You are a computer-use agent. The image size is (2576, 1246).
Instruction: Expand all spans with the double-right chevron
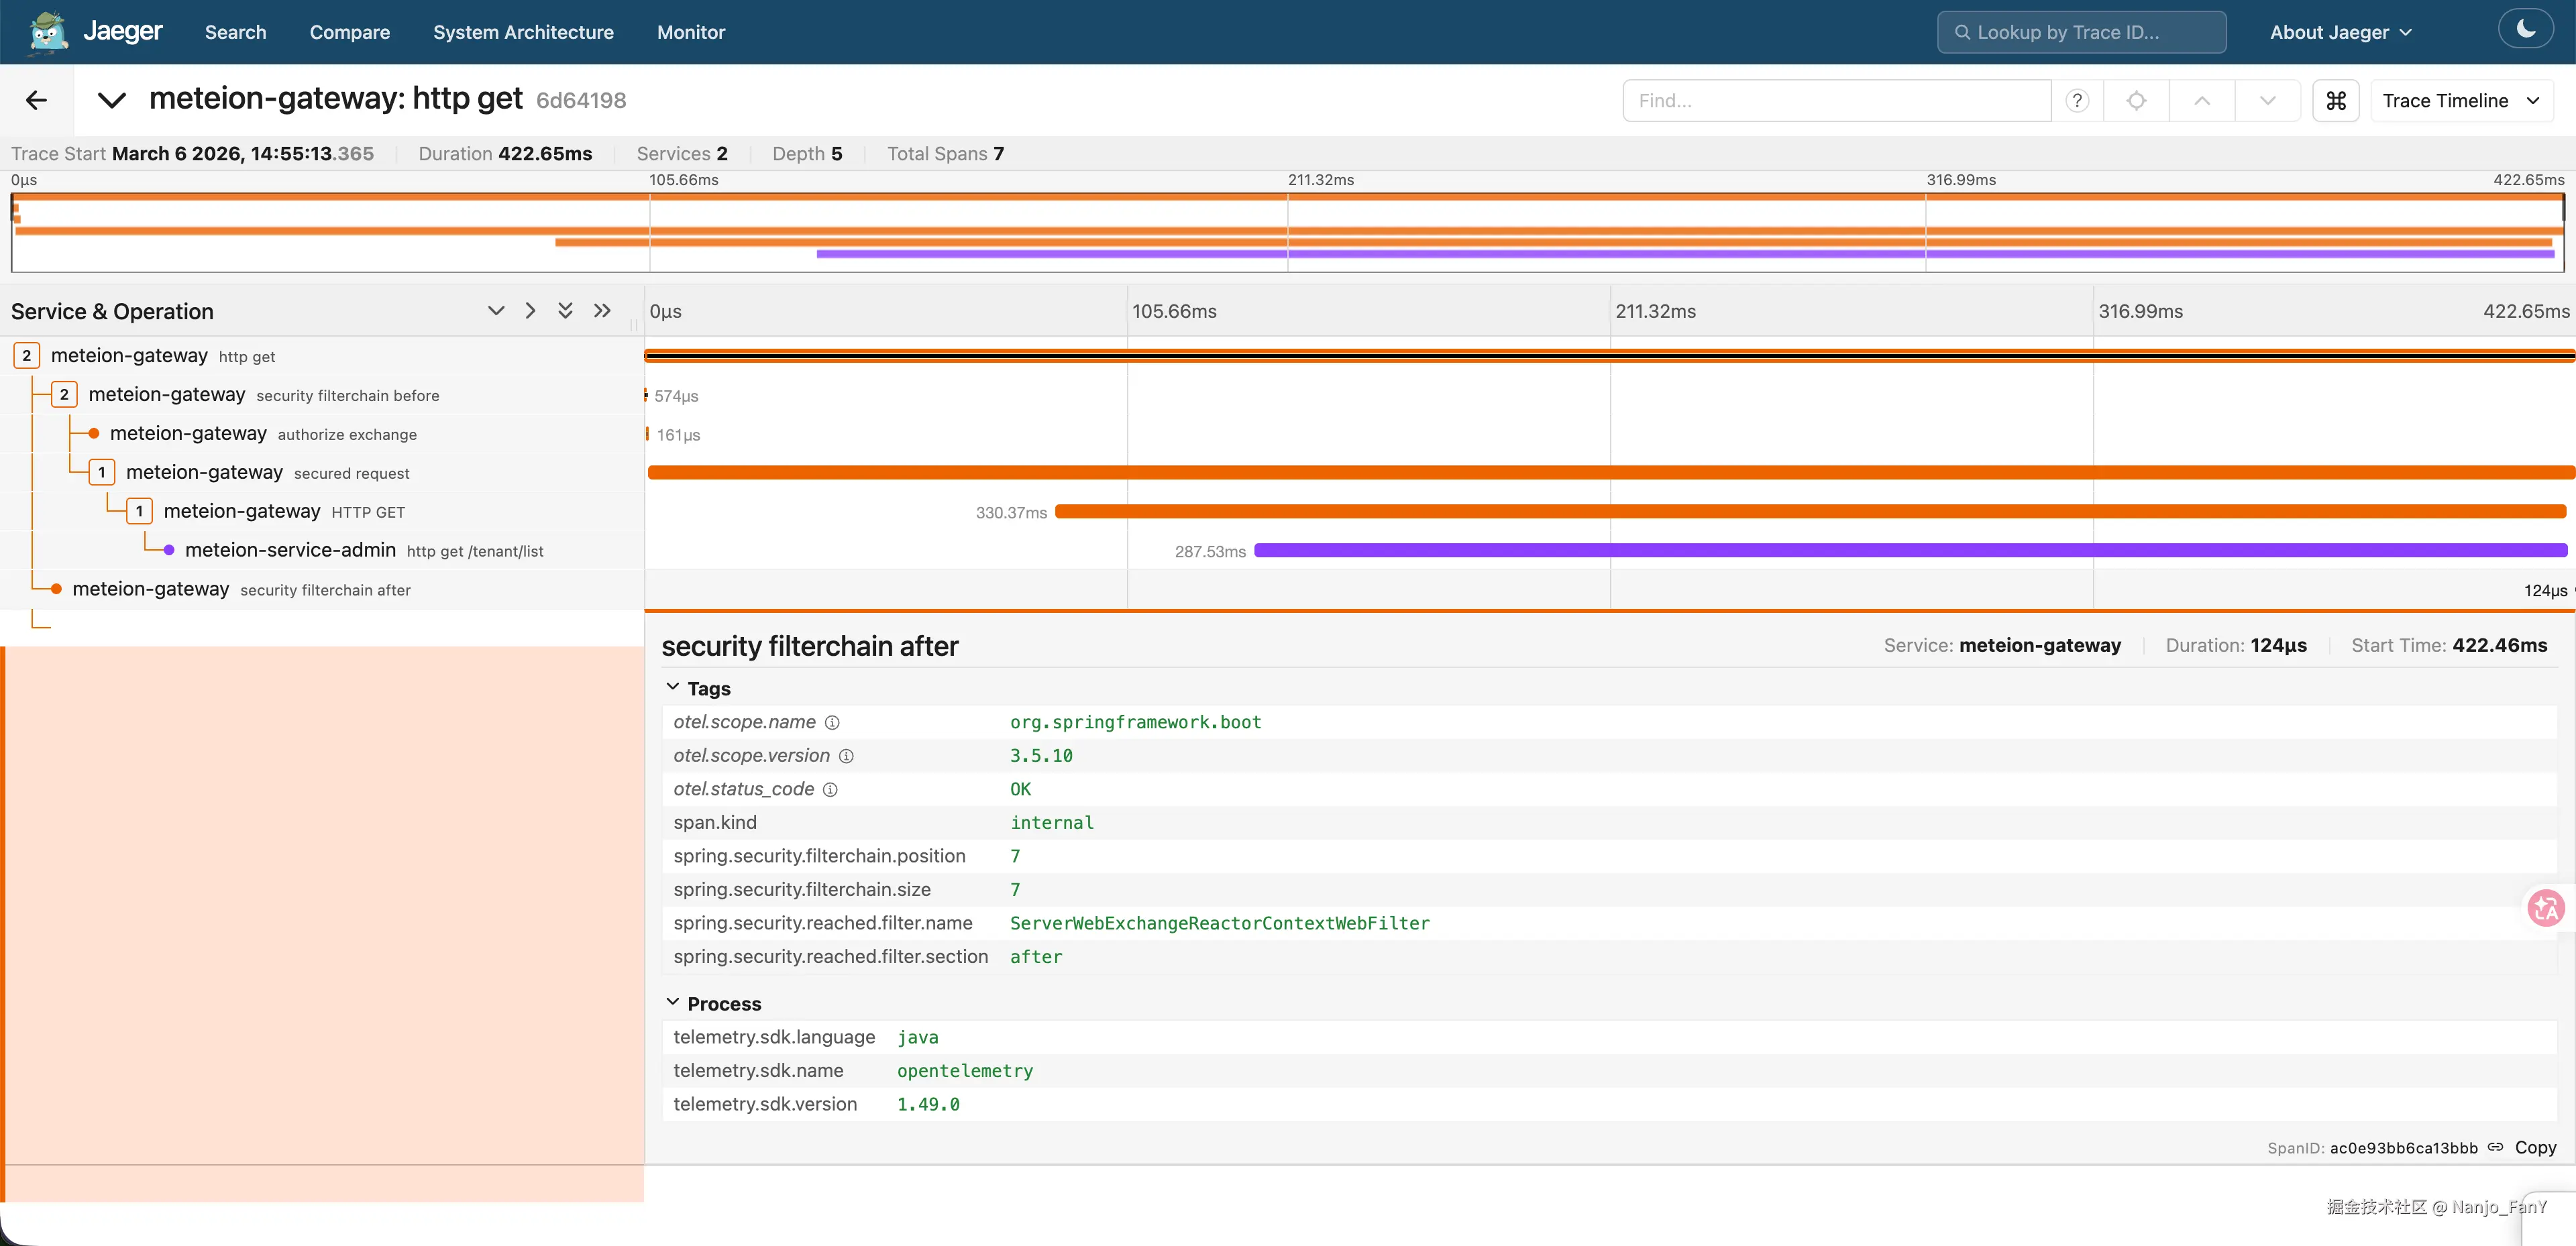tap(602, 311)
